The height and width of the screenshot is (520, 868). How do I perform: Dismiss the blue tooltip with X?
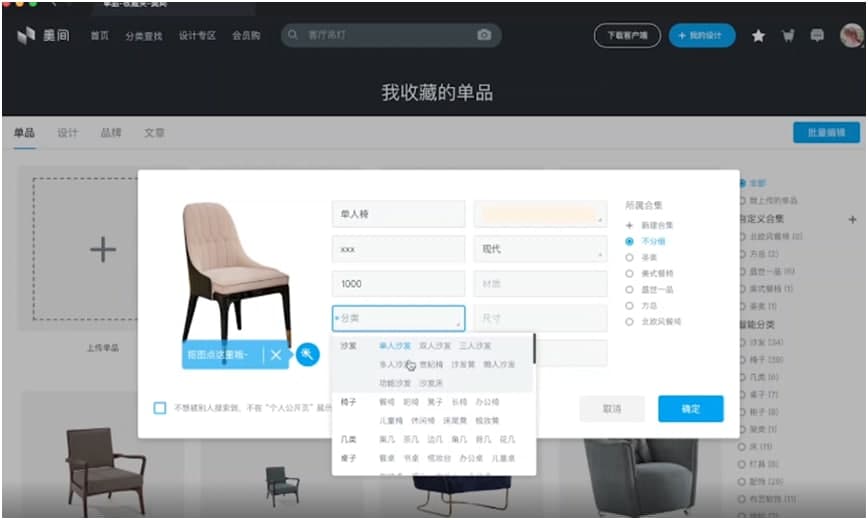276,355
